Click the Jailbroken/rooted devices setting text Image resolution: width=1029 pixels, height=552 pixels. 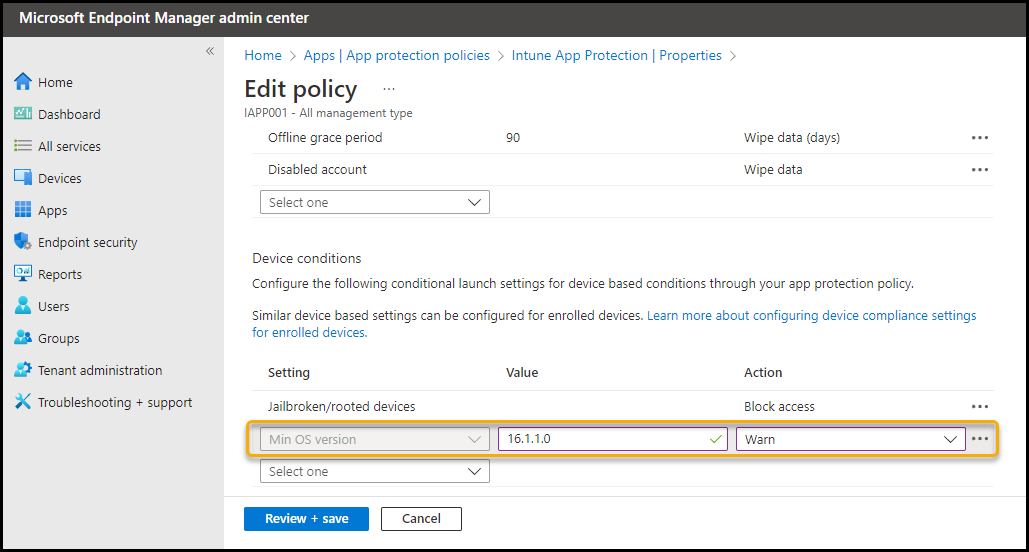click(341, 406)
